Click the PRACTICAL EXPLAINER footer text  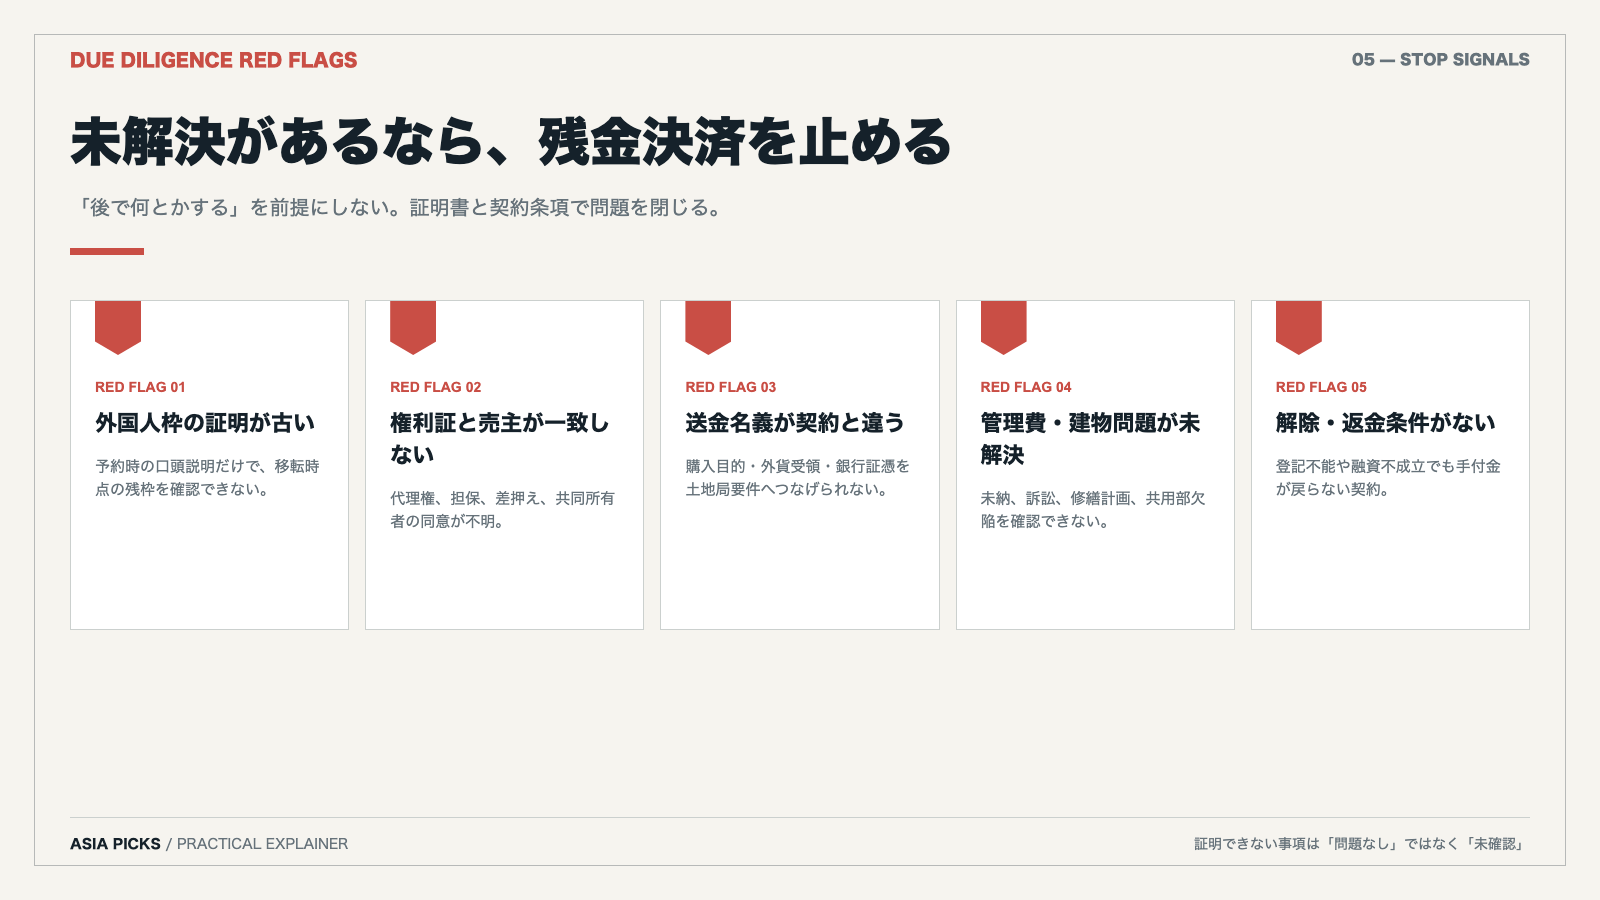tap(262, 844)
